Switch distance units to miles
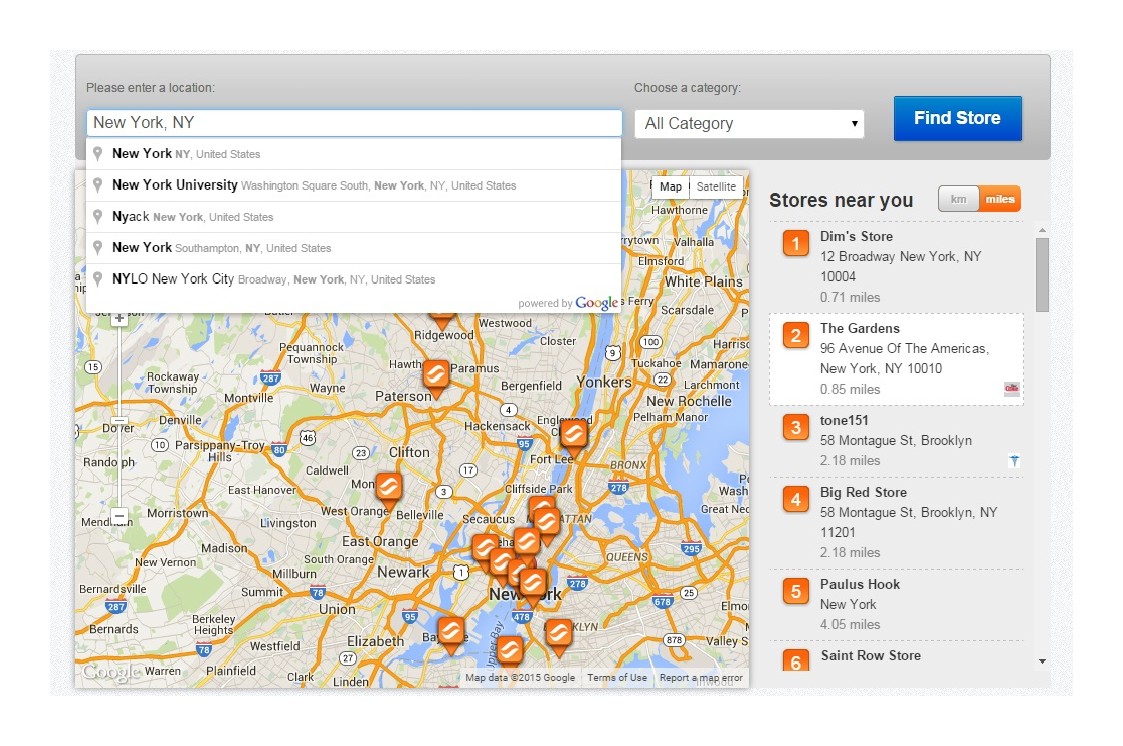The height and width of the screenshot is (746, 1123). pyautogui.click(x=999, y=199)
